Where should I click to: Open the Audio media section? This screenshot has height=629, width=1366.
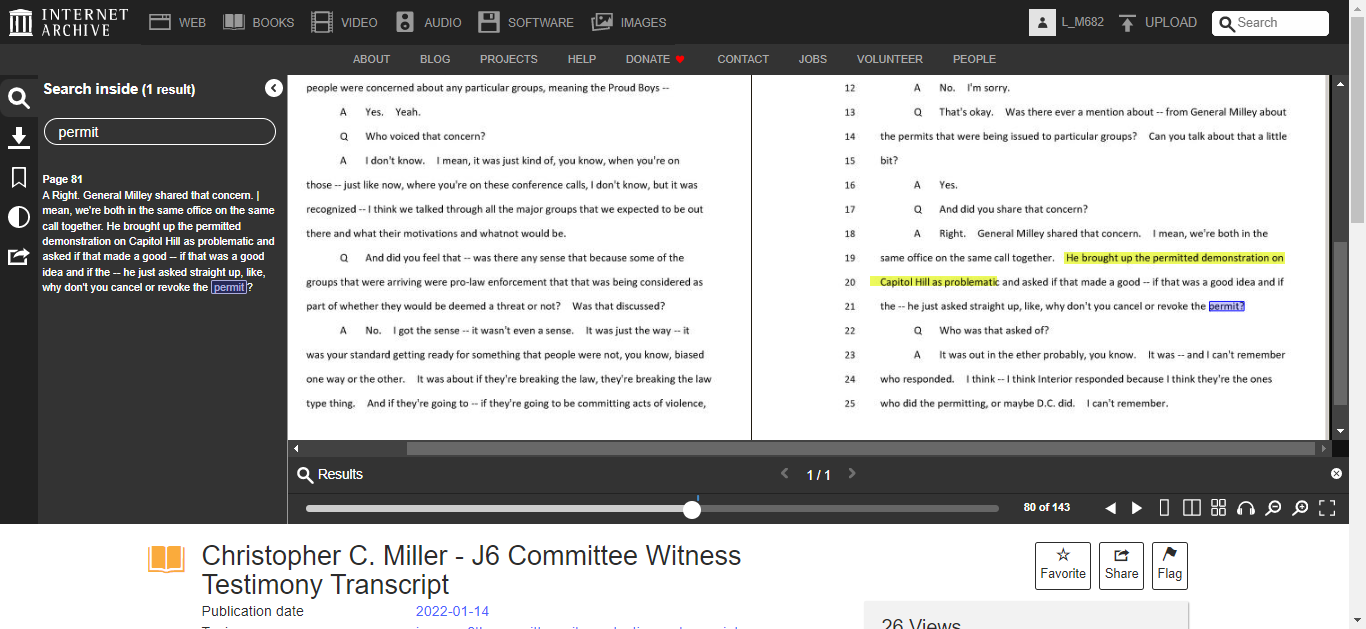click(428, 22)
